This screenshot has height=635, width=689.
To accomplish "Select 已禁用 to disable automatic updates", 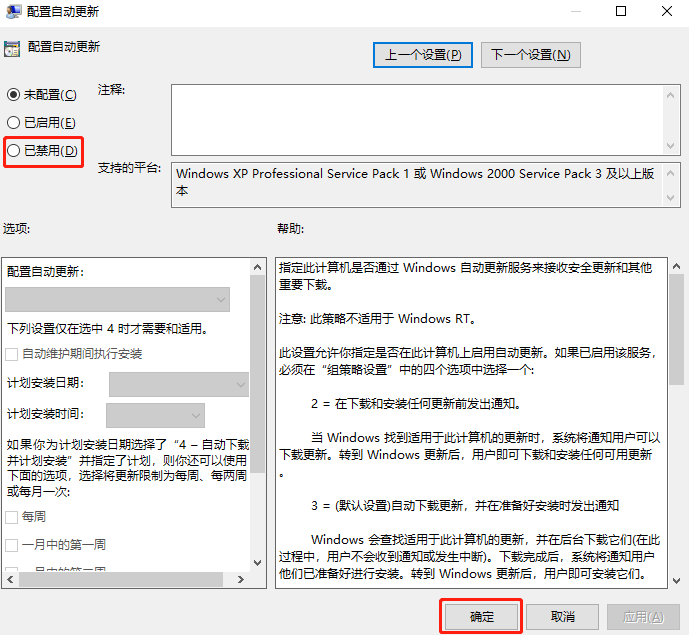I will pos(13,150).
